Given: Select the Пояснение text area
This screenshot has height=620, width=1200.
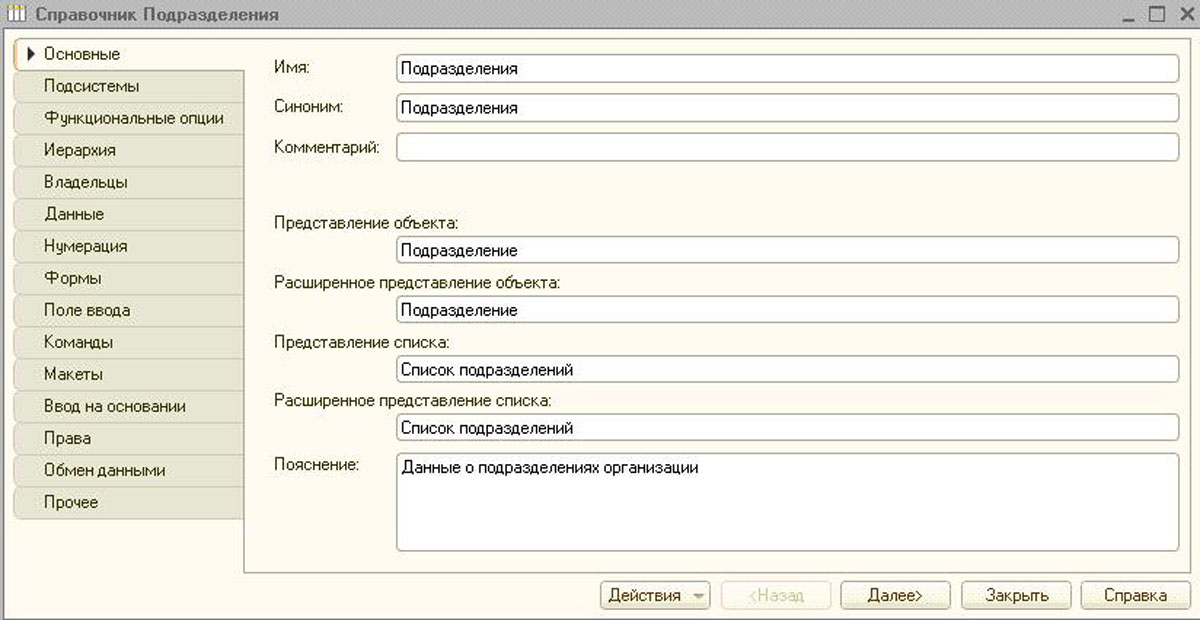Looking at the screenshot, I should pos(788,500).
